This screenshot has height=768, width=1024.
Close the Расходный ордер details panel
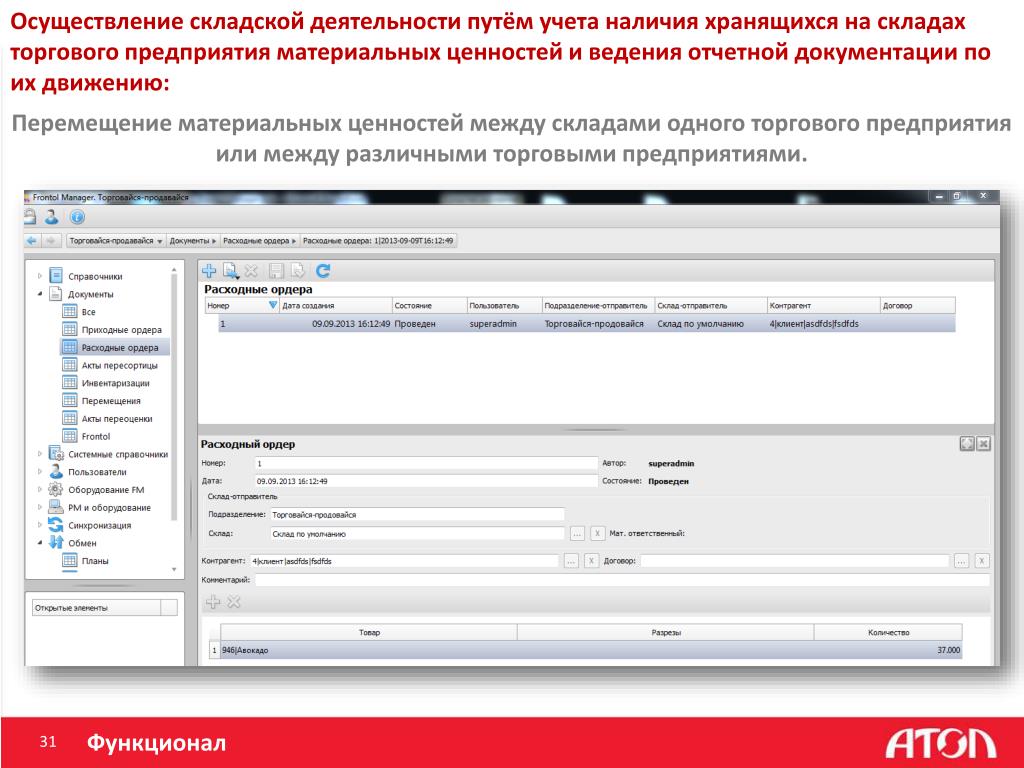[984, 444]
